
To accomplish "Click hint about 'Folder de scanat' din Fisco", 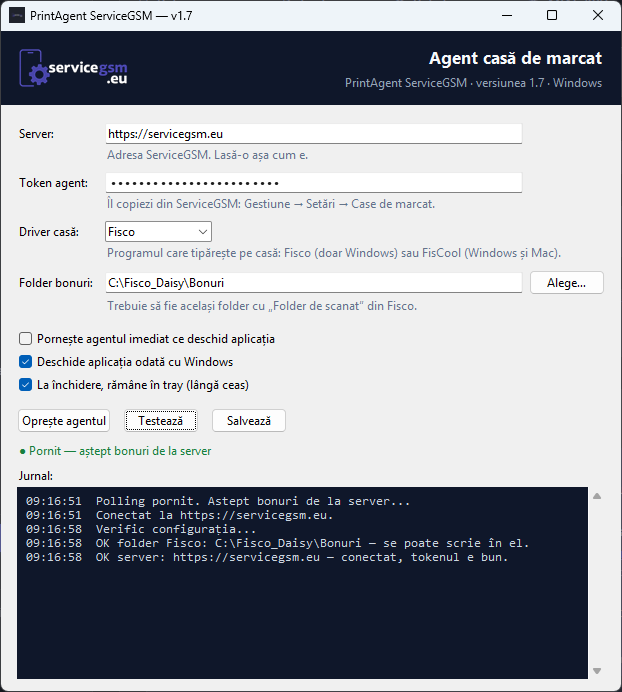I will click(x=262, y=306).
